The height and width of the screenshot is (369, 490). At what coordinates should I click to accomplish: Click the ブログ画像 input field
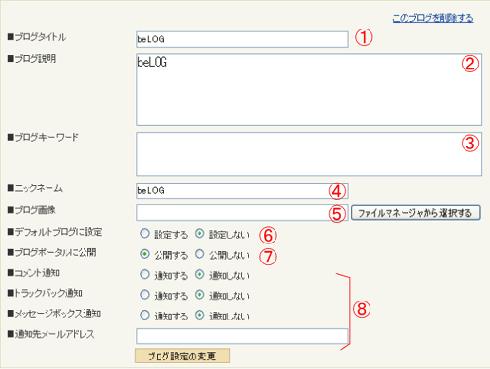pyautogui.click(x=242, y=213)
